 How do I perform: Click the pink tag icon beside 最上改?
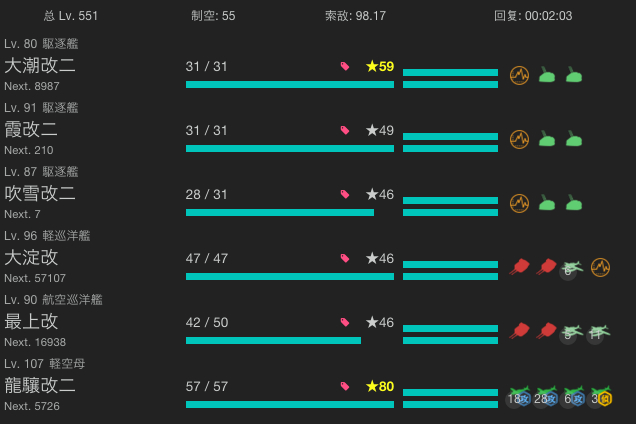(345, 323)
